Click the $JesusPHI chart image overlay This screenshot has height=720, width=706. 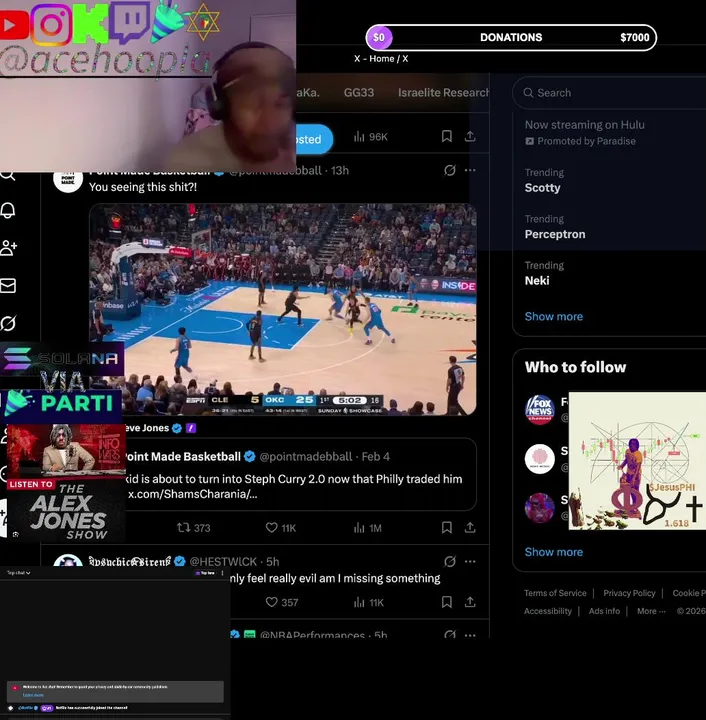coord(637,461)
